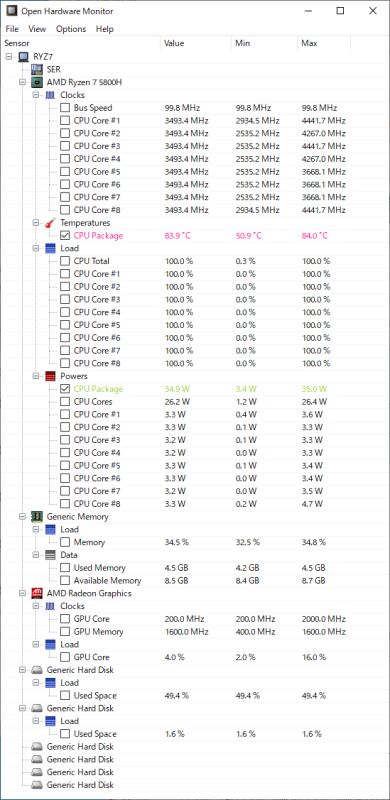Select the AMD Radeon Graphics ATI icon
The image size is (390, 800).
point(37,593)
